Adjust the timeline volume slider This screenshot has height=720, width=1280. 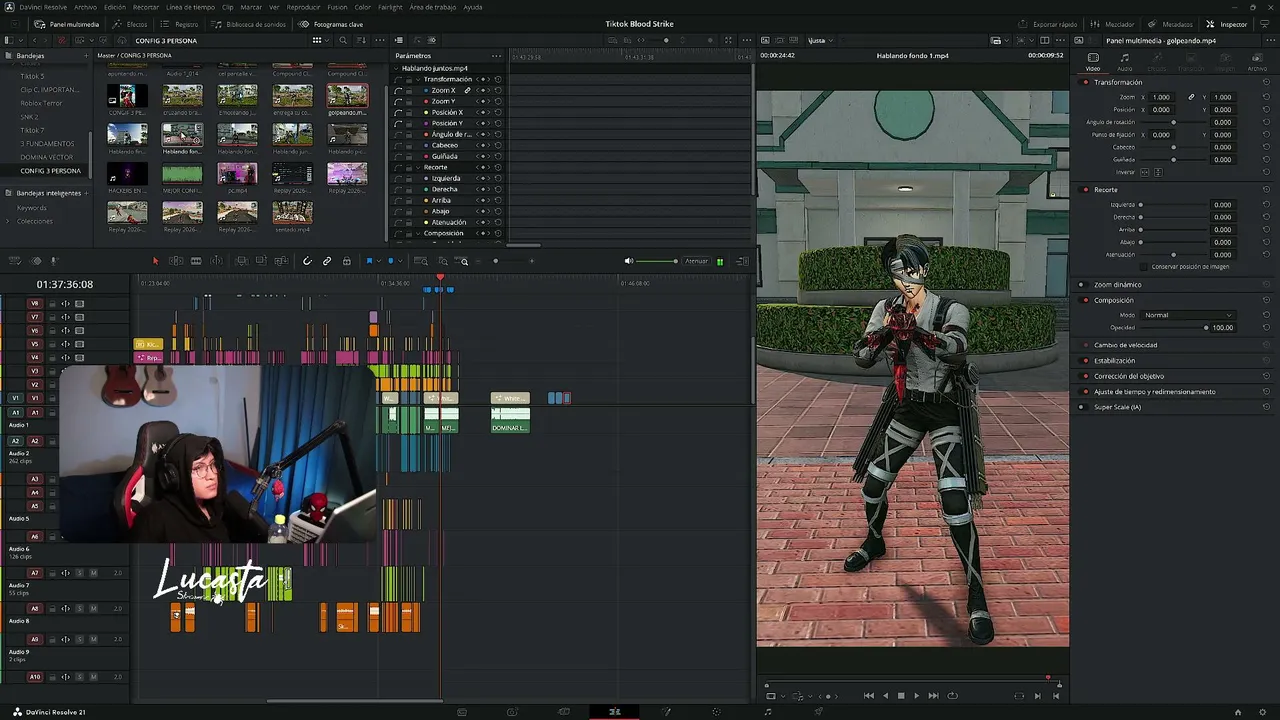[656, 261]
